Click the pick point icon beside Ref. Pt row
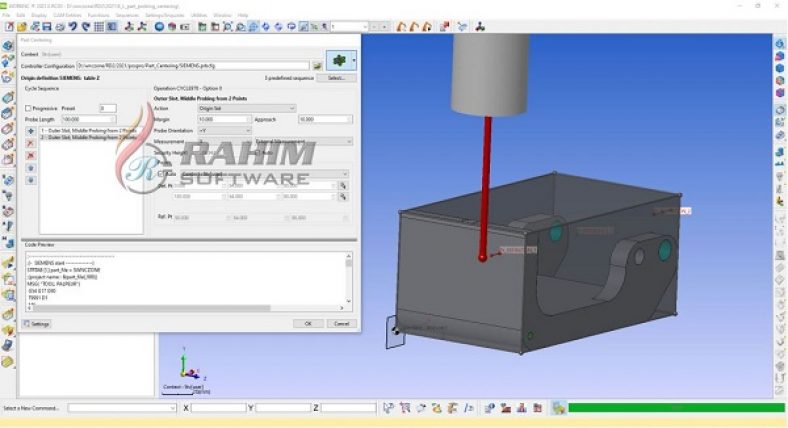 point(342,185)
